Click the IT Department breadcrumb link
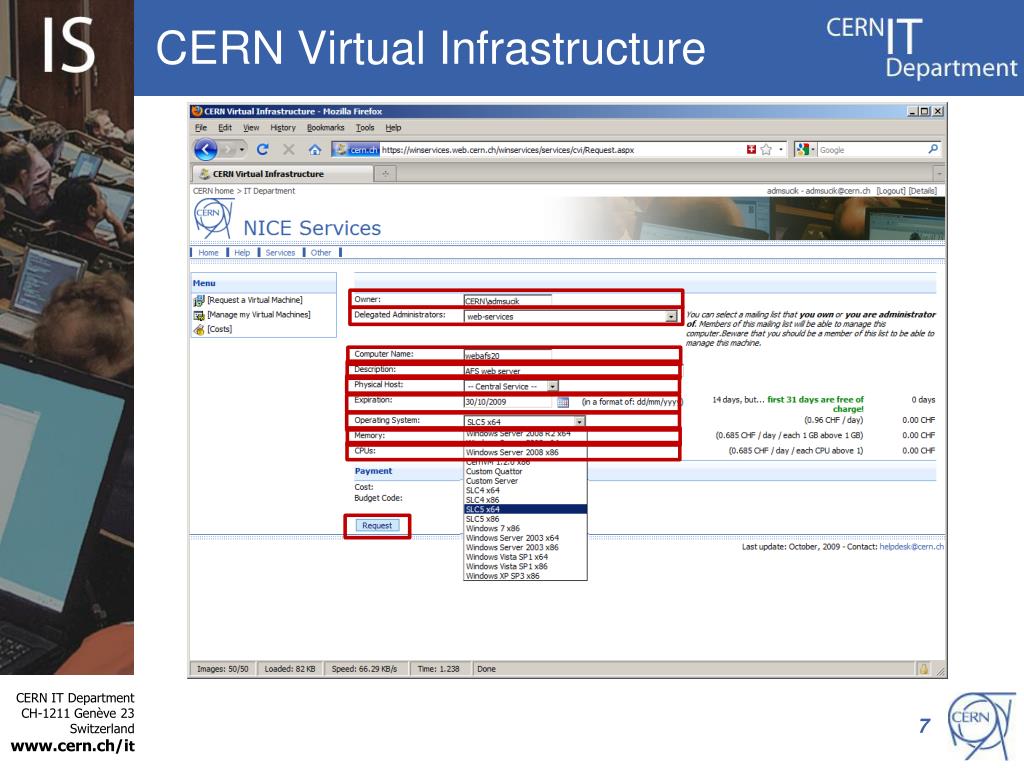Viewport: 1024px width, 768px height. [x=269, y=191]
